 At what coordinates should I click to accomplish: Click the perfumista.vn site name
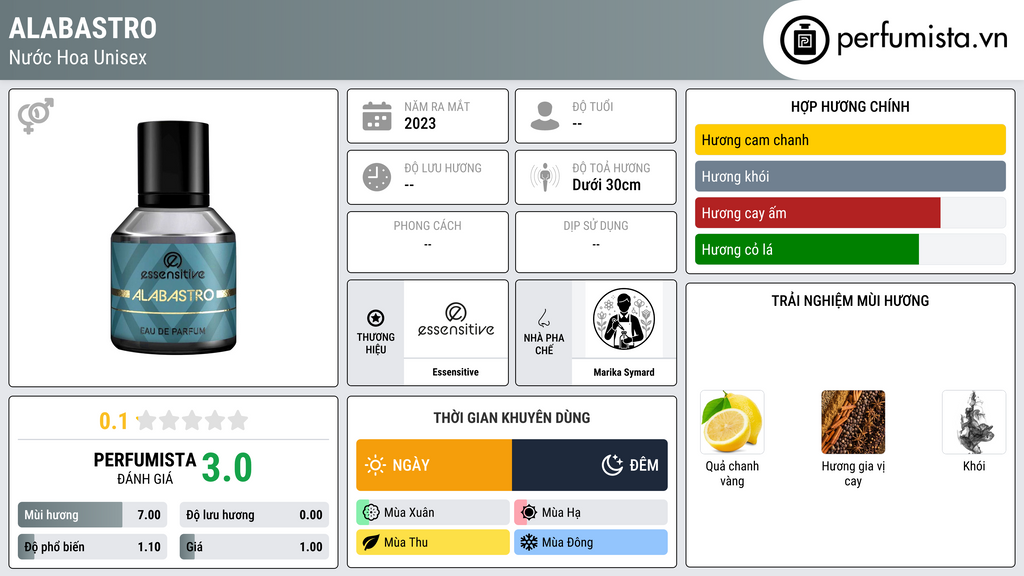[922, 38]
